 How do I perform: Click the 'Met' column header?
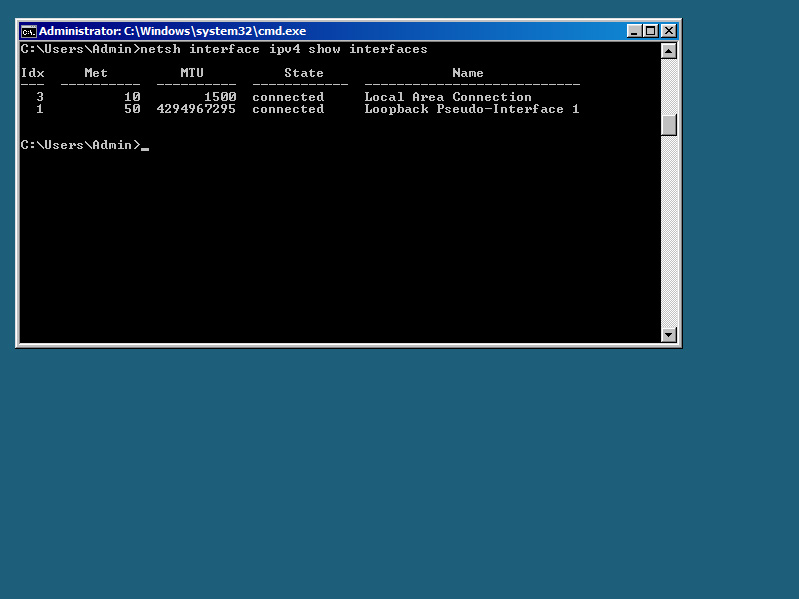pos(96,73)
